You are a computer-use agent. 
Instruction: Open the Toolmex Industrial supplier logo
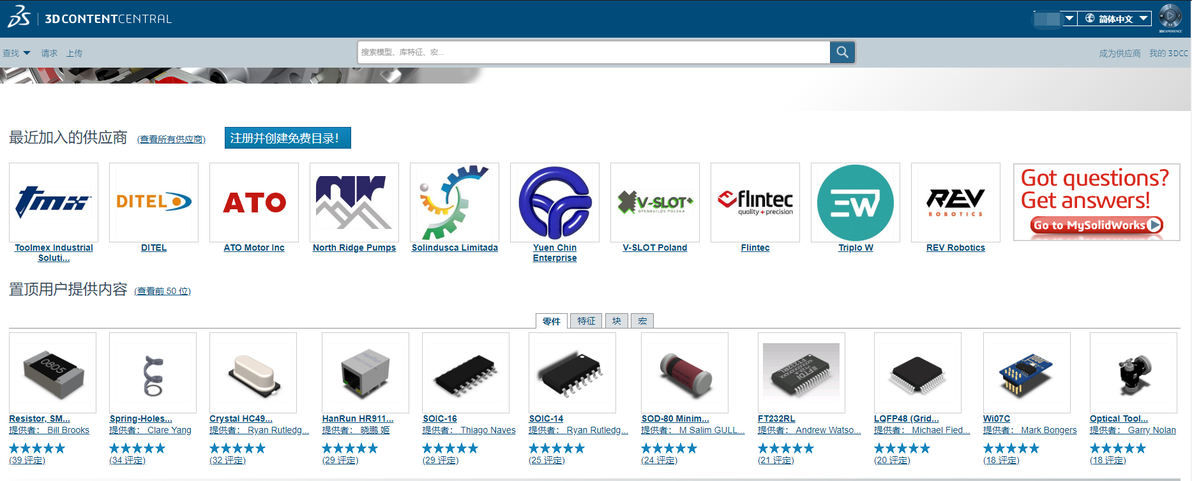coord(53,202)
